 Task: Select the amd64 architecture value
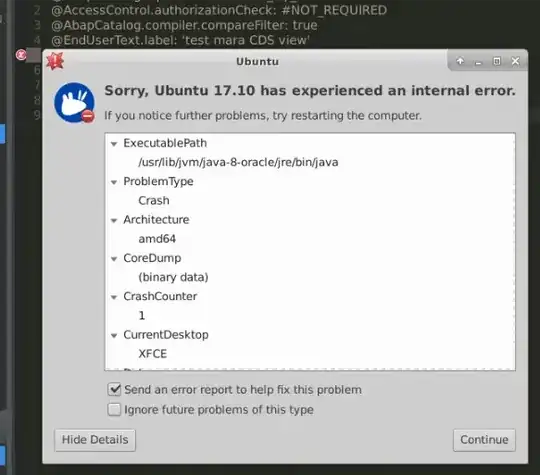pos(157,239)
